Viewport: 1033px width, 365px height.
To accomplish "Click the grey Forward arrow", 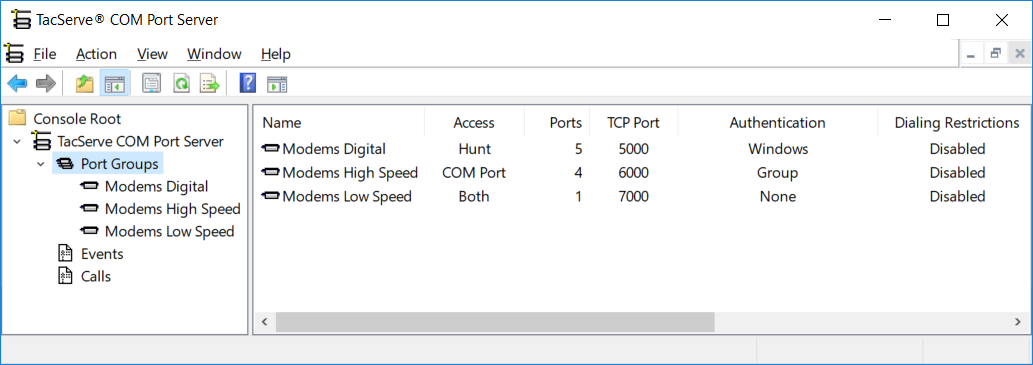I will click(x=45, y=84).
